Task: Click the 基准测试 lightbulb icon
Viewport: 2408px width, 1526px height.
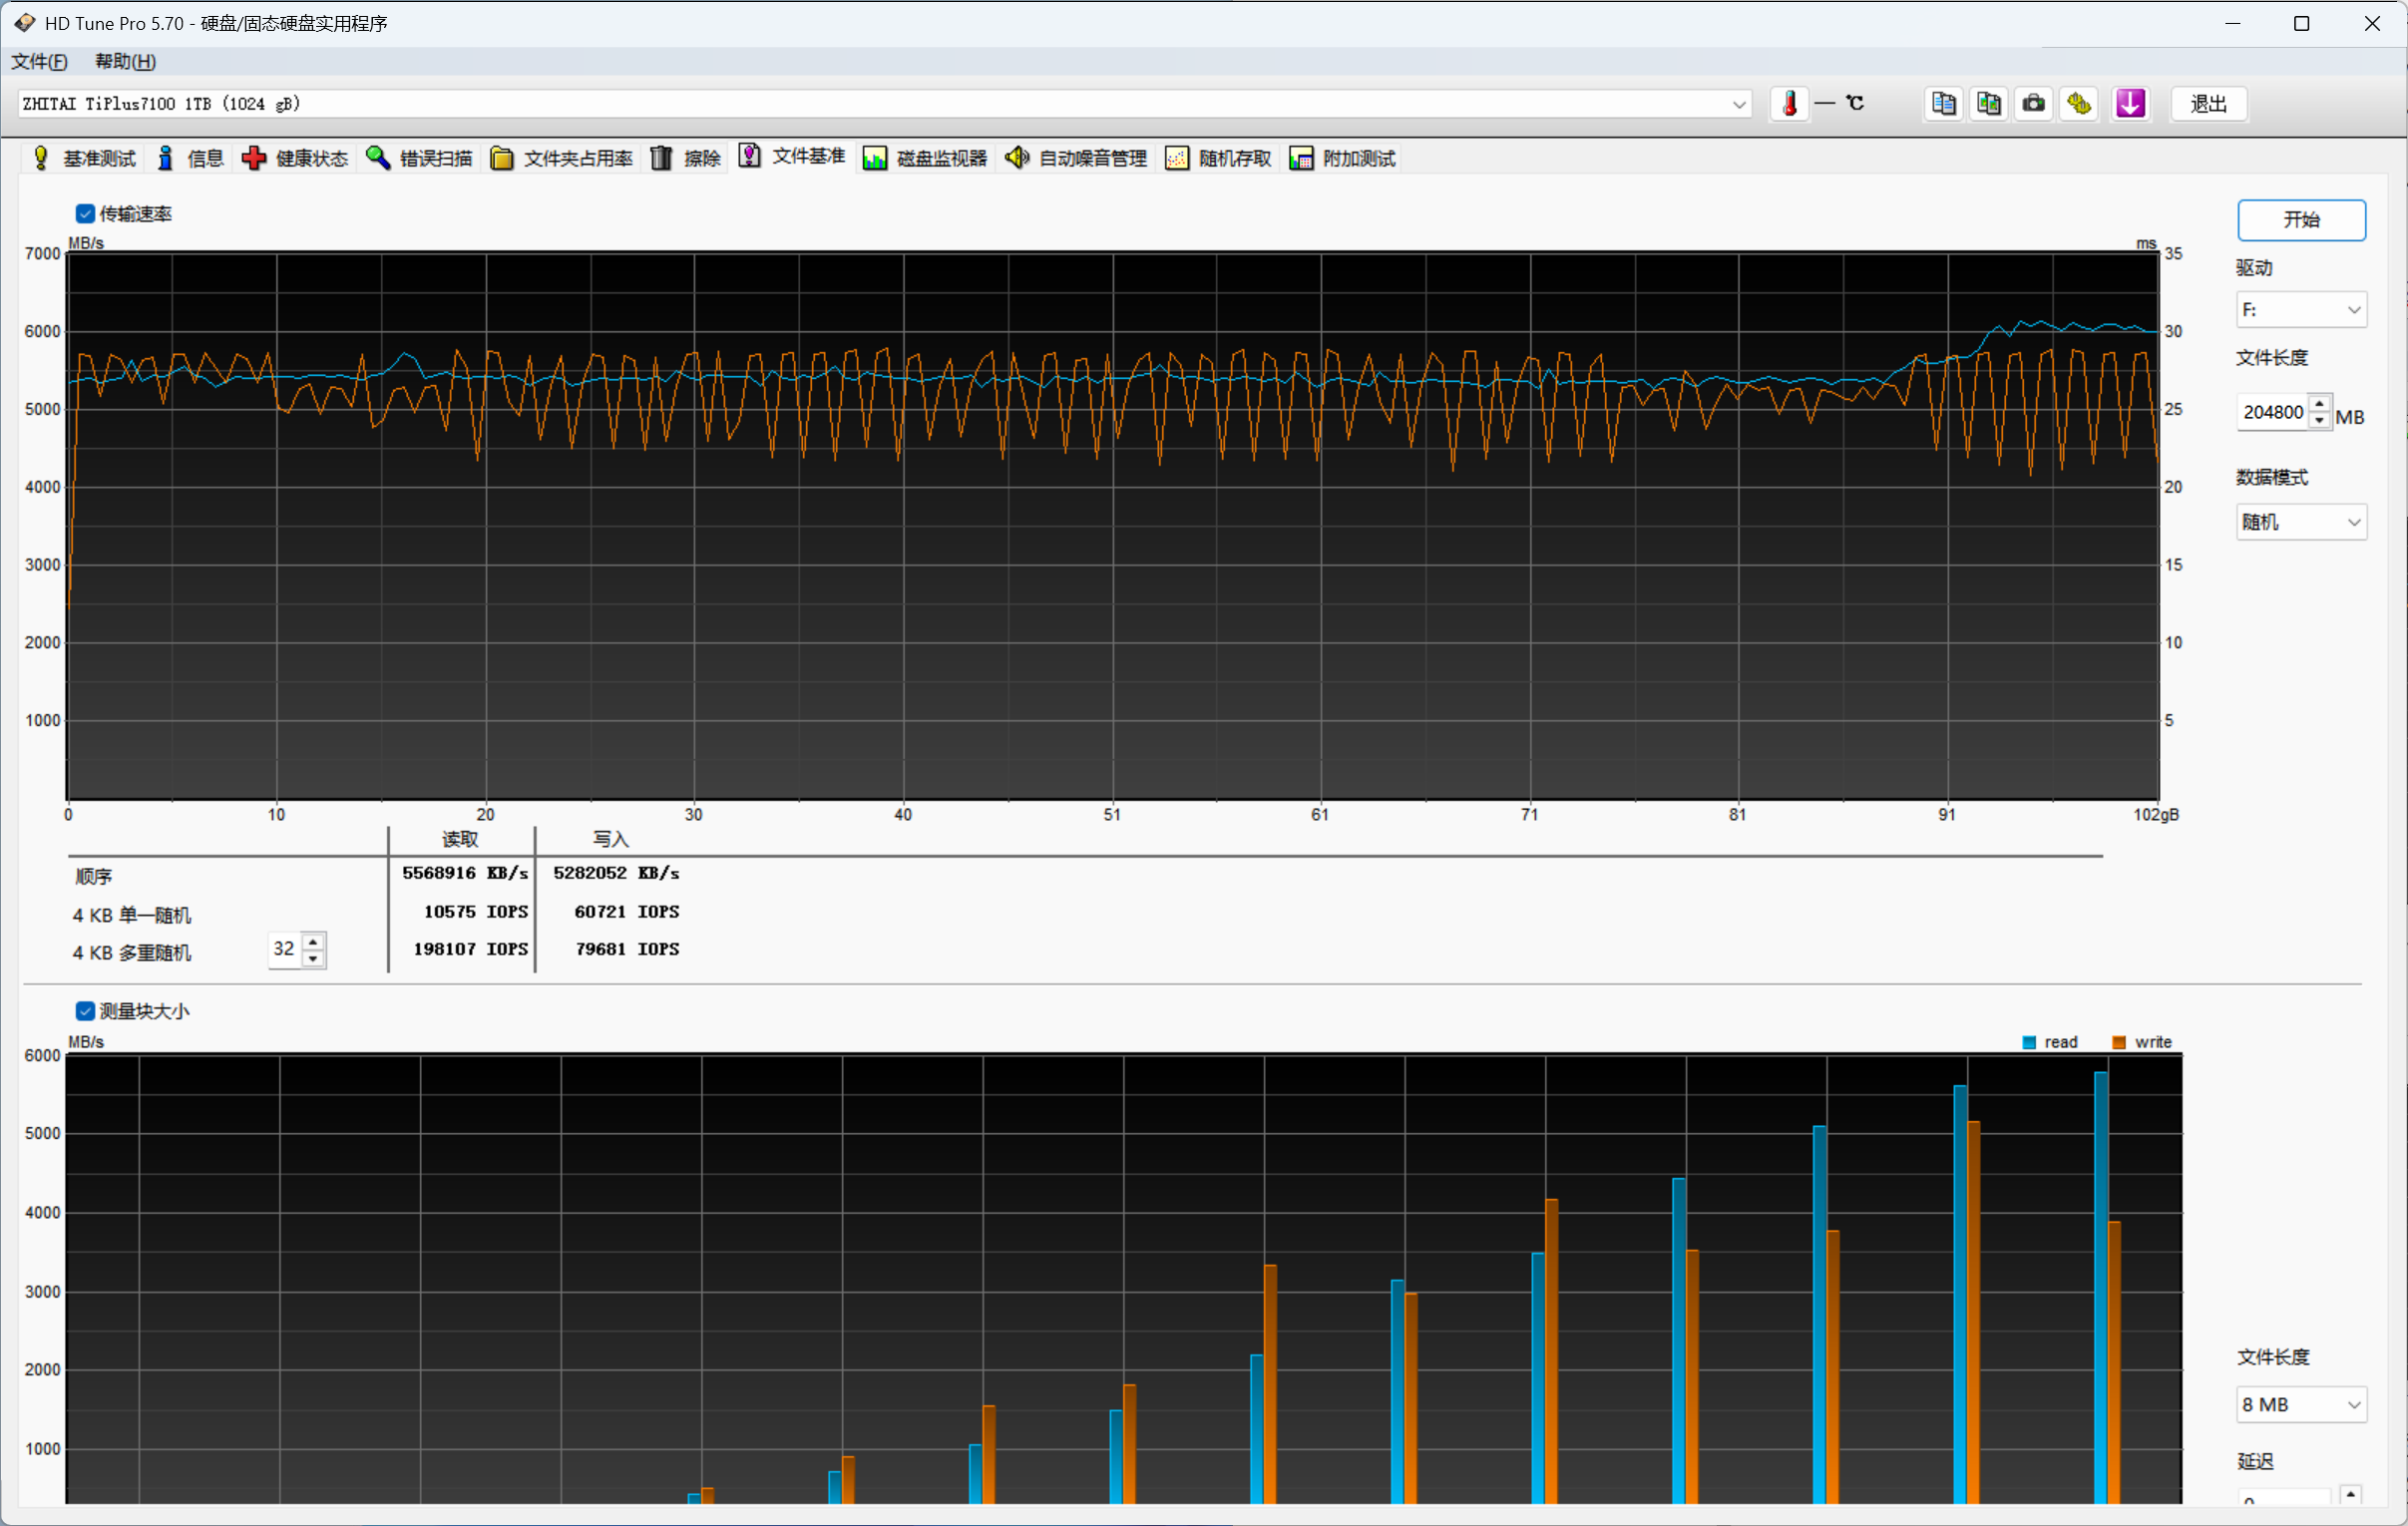Action: (x=41, y=158)
